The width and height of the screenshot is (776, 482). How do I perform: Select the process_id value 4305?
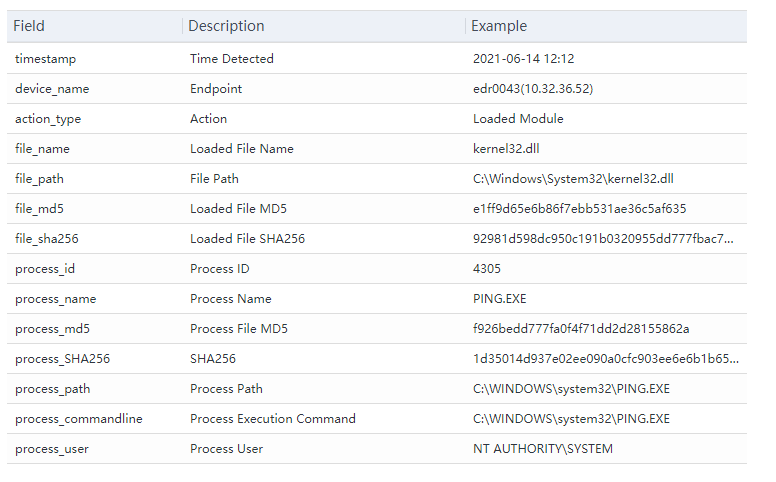487,269
